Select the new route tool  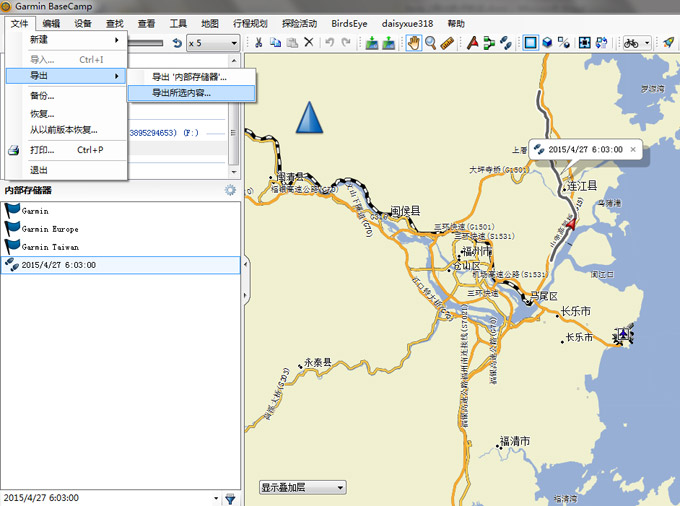click(x=489, y=42)
